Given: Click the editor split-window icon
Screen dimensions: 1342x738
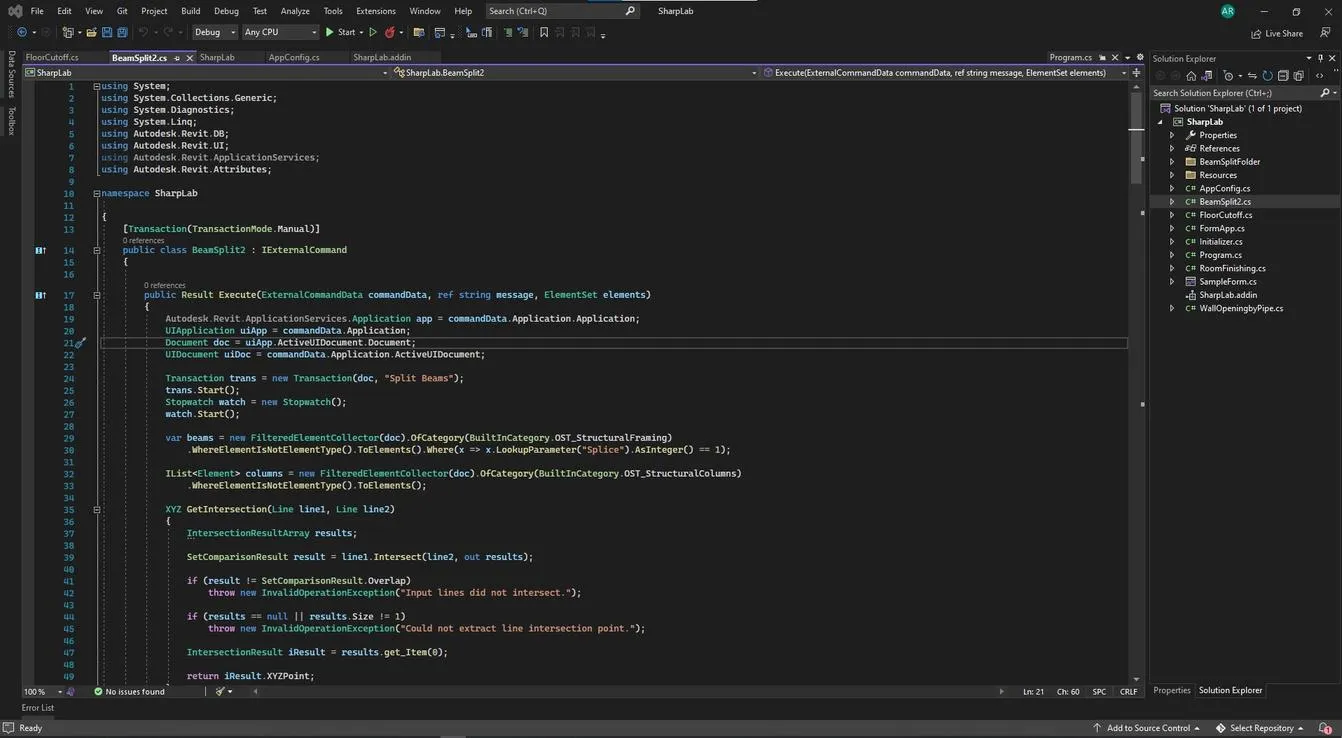Looking at the screenshot, I should click(x=1136, y=72).
